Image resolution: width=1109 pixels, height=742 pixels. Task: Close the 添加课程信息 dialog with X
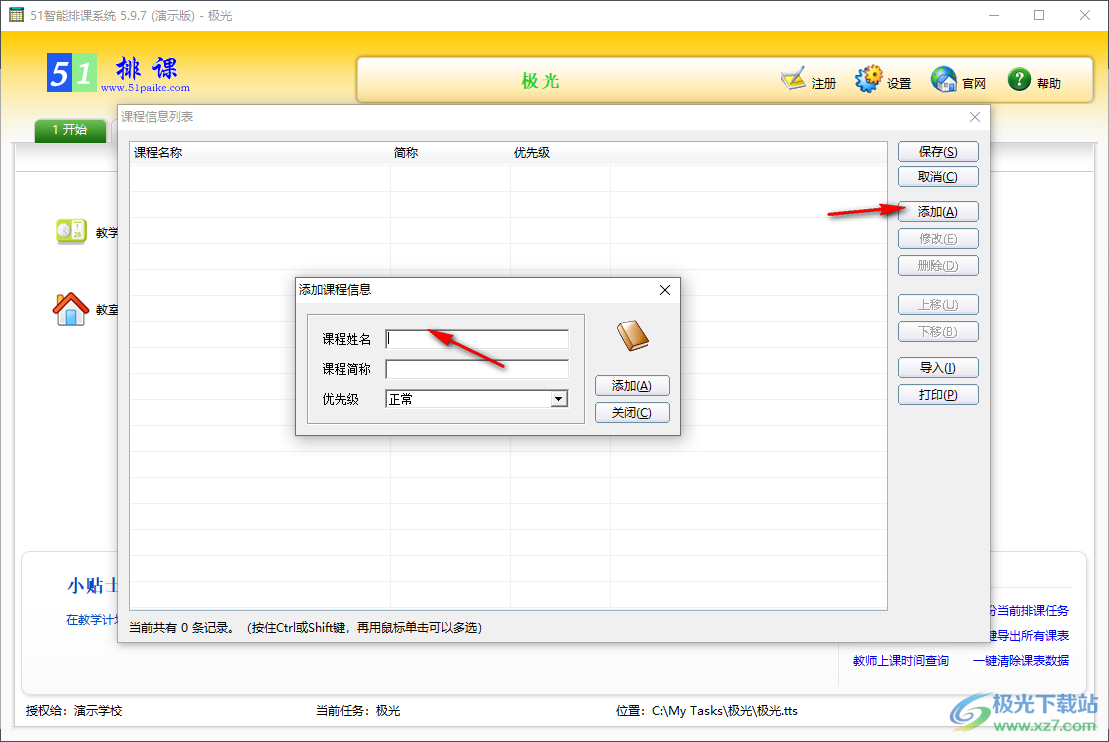(x=665, y=290)
